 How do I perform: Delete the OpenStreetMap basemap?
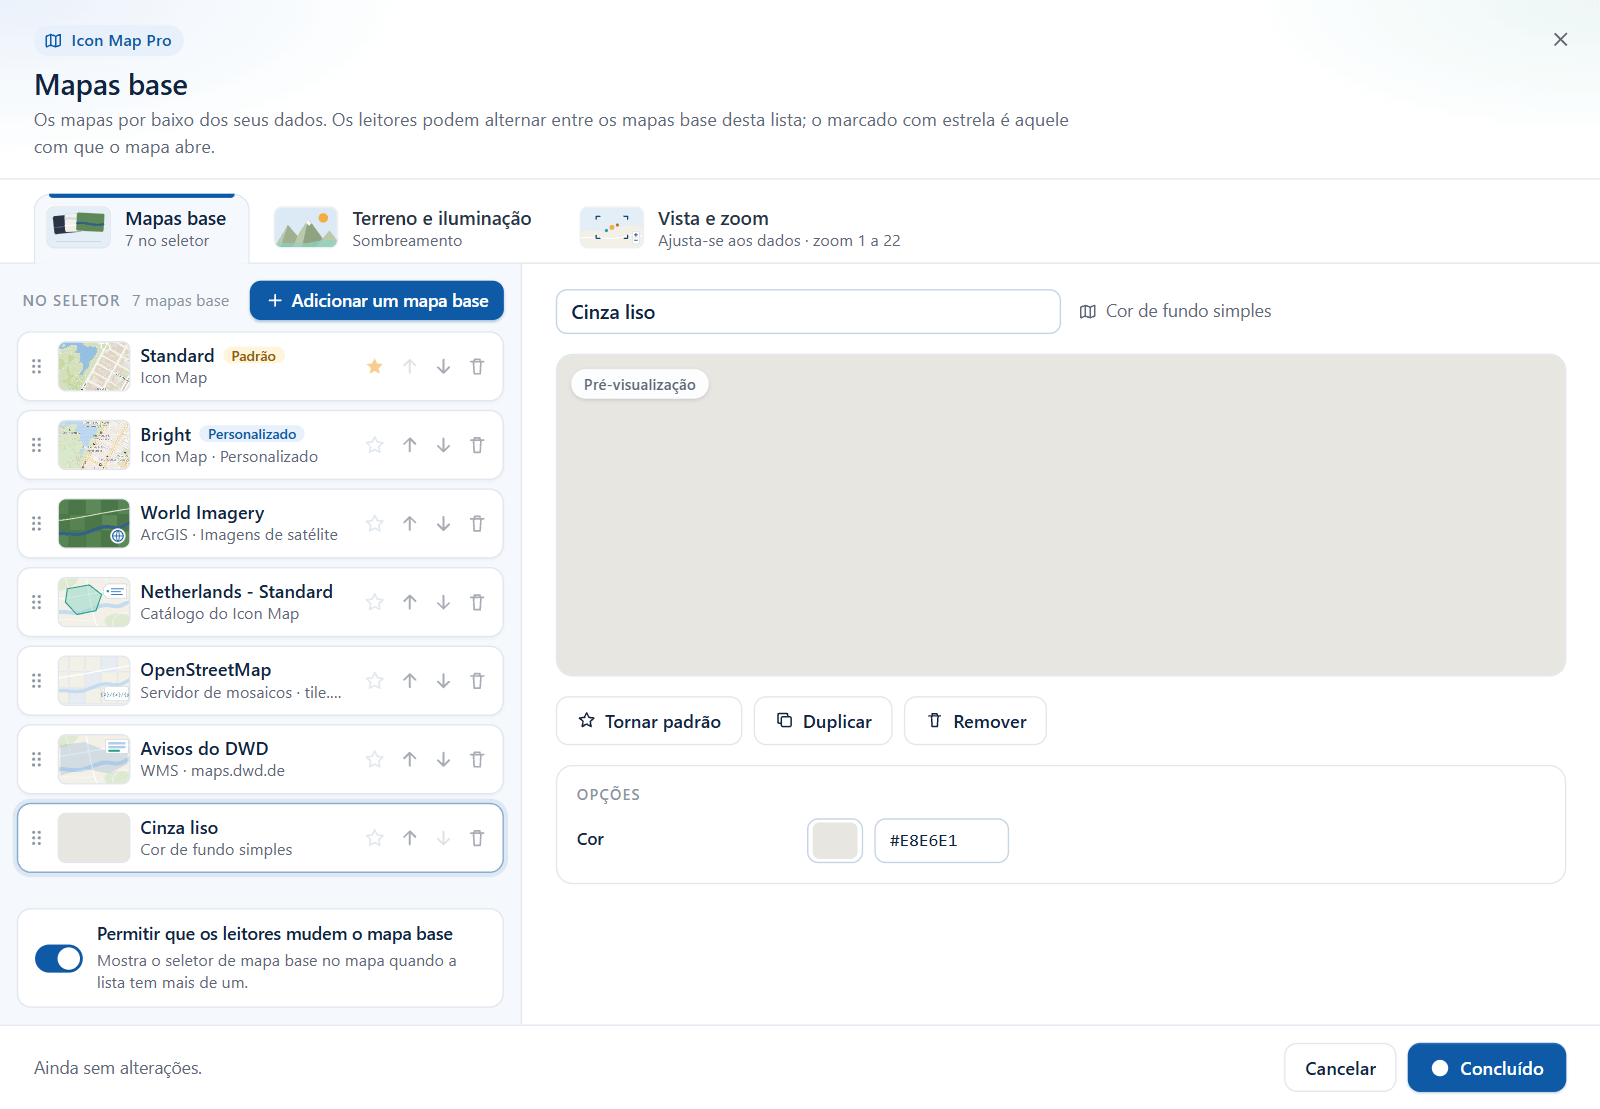[x=477, y=681]
